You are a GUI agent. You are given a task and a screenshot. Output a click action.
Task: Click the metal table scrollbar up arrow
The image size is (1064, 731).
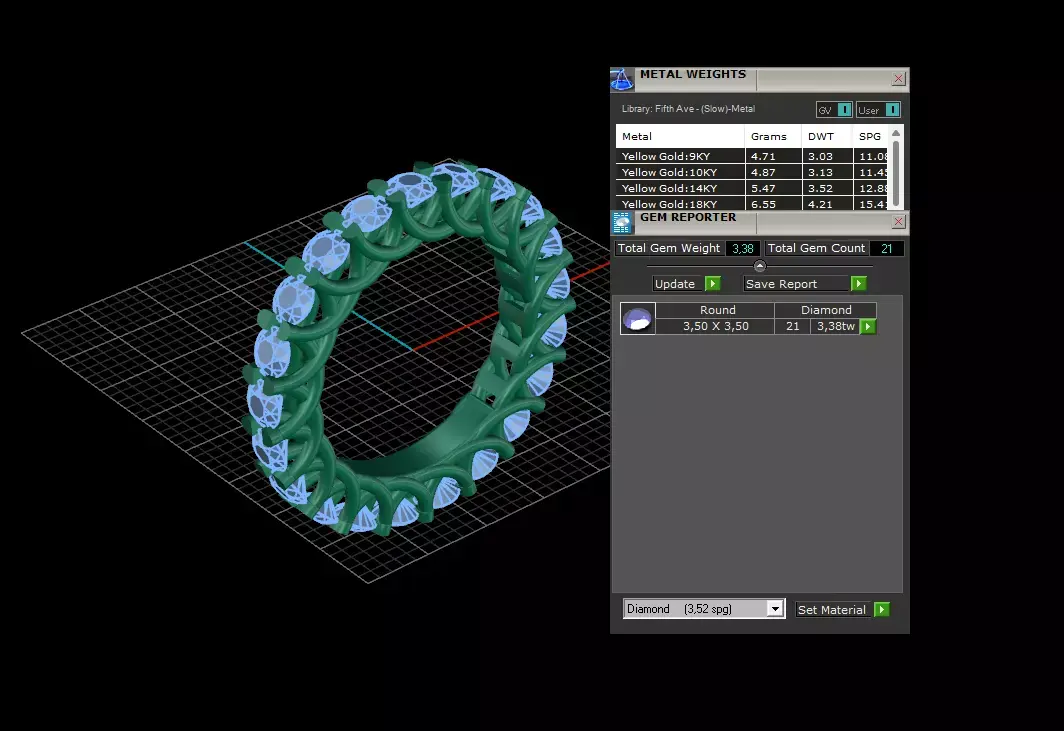coord(896,132)
